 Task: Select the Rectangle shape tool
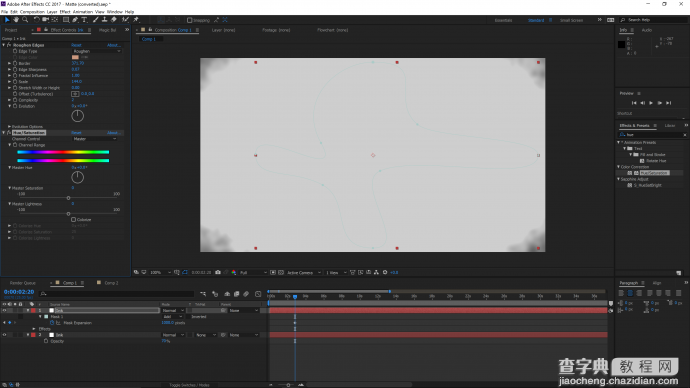[x=66, y=20]
